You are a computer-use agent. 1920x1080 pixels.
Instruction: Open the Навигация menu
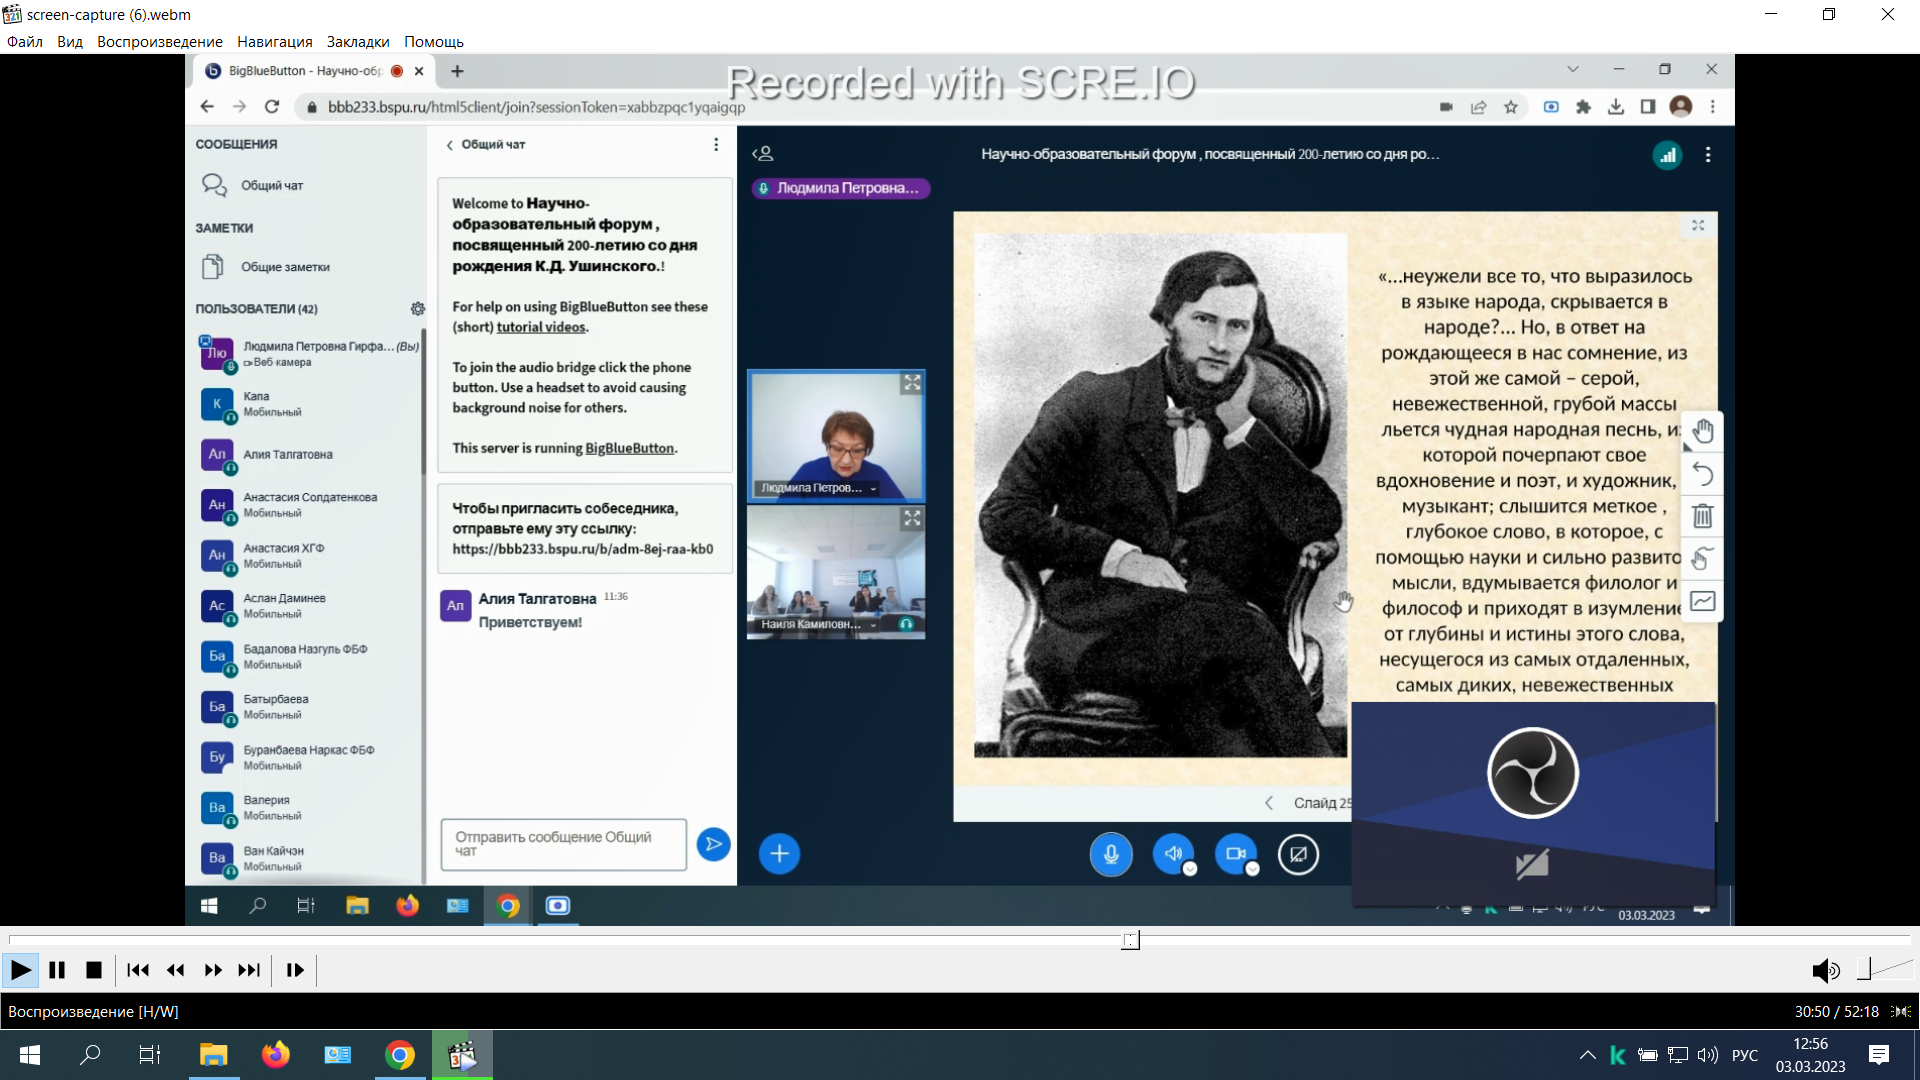click(274, 42)
